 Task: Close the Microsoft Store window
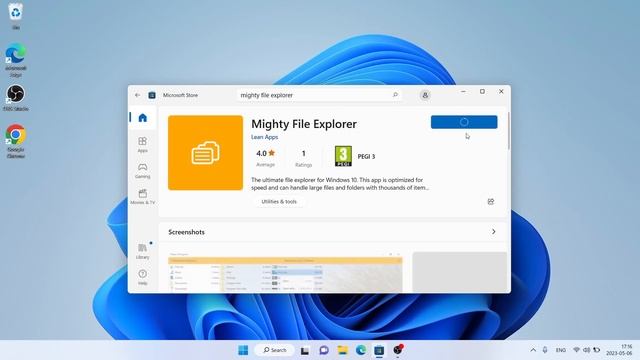501,92
